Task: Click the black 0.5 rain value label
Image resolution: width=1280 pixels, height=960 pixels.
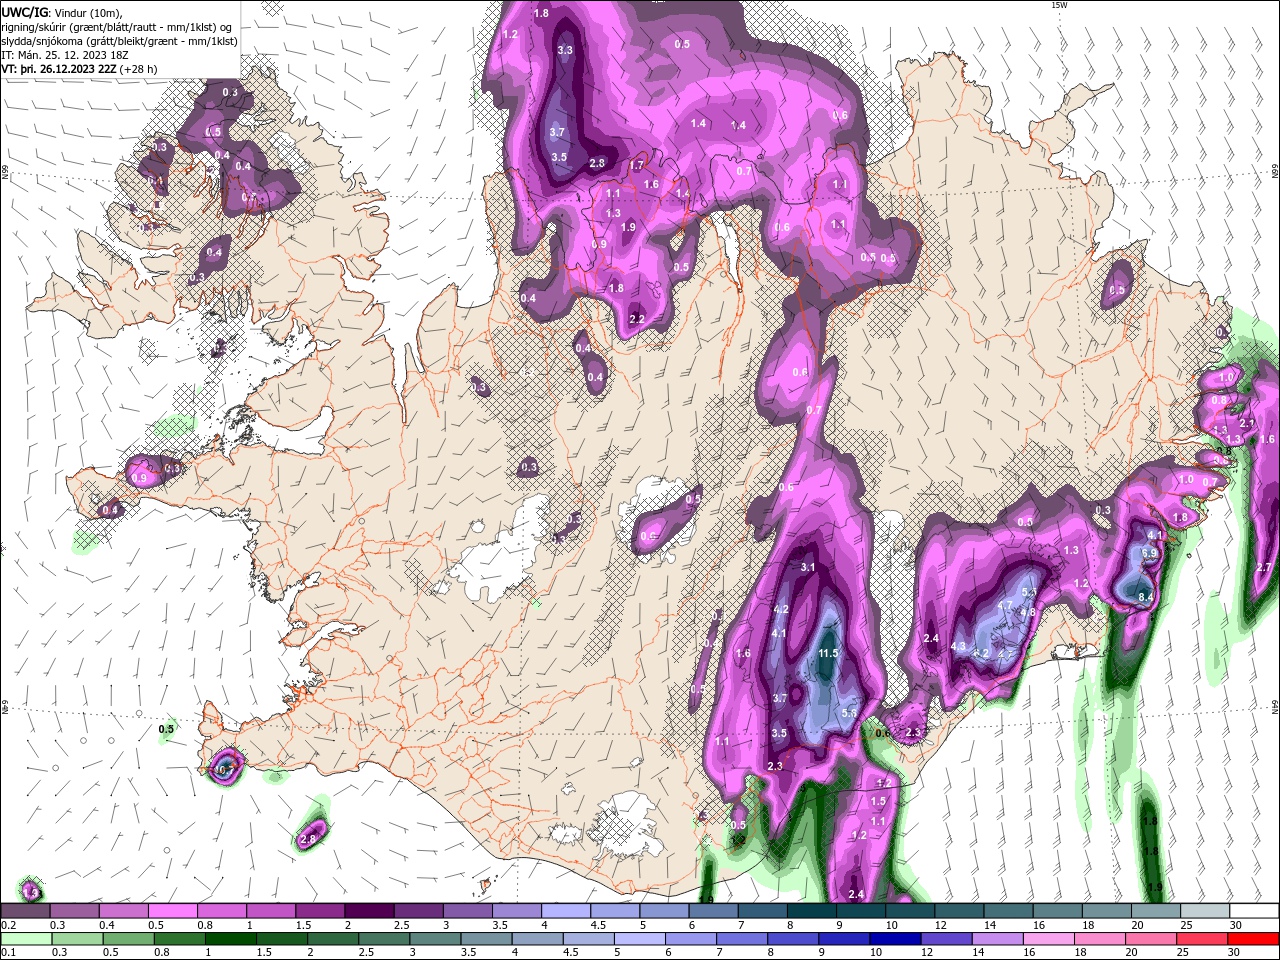Action: [166, 729]
